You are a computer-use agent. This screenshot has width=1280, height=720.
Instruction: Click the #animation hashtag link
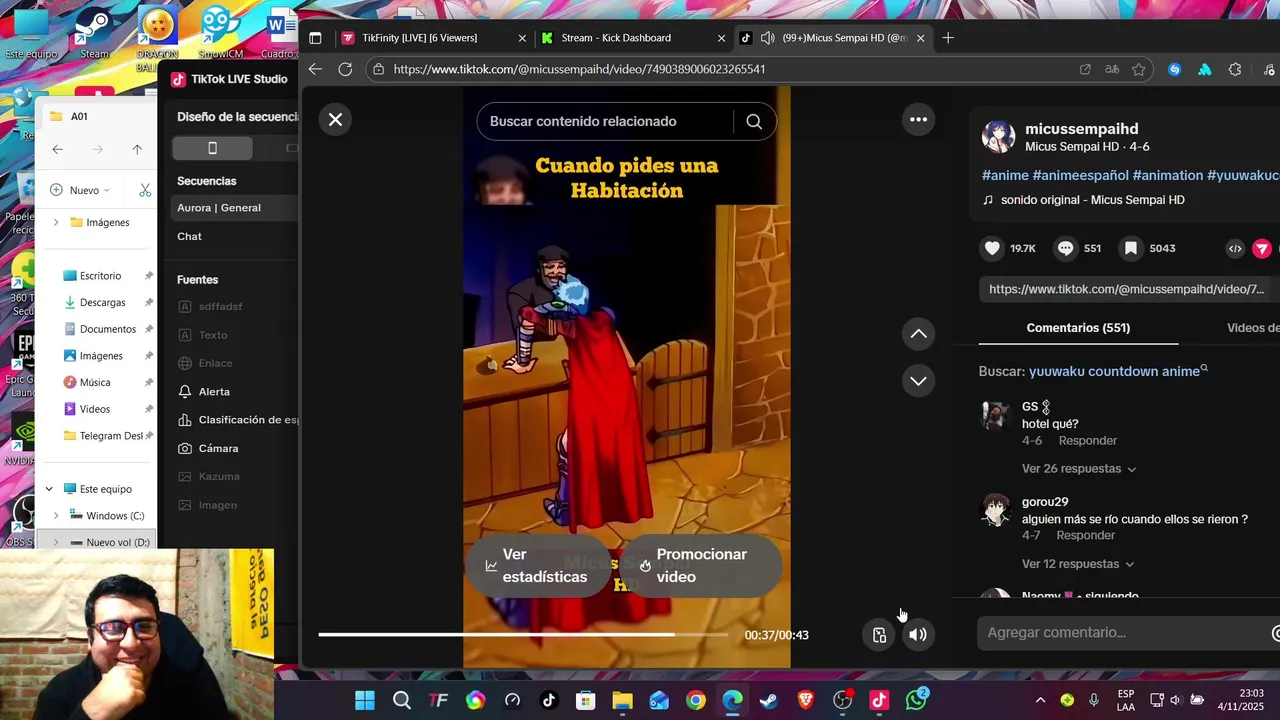click(1167, 175)
